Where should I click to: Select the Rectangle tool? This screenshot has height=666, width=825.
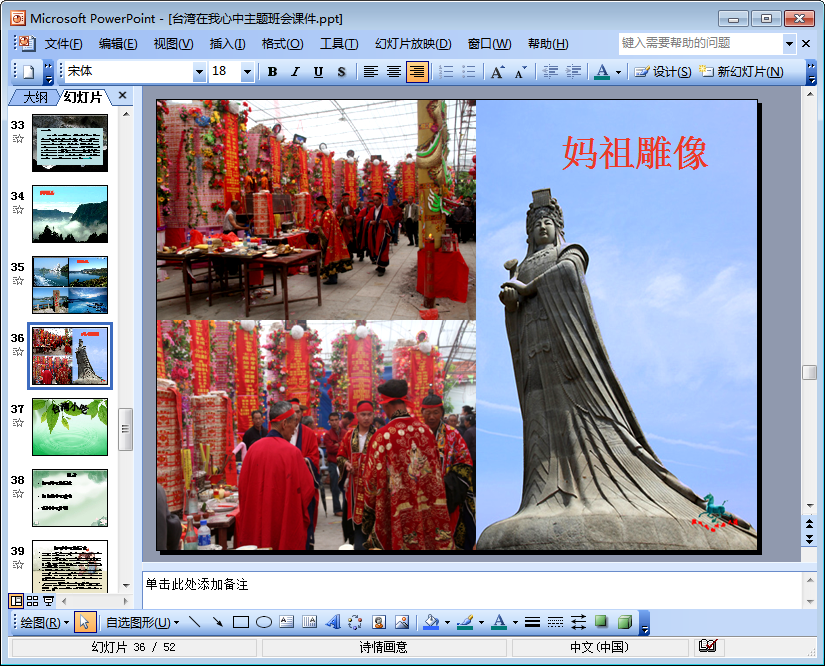coord(240,622)
